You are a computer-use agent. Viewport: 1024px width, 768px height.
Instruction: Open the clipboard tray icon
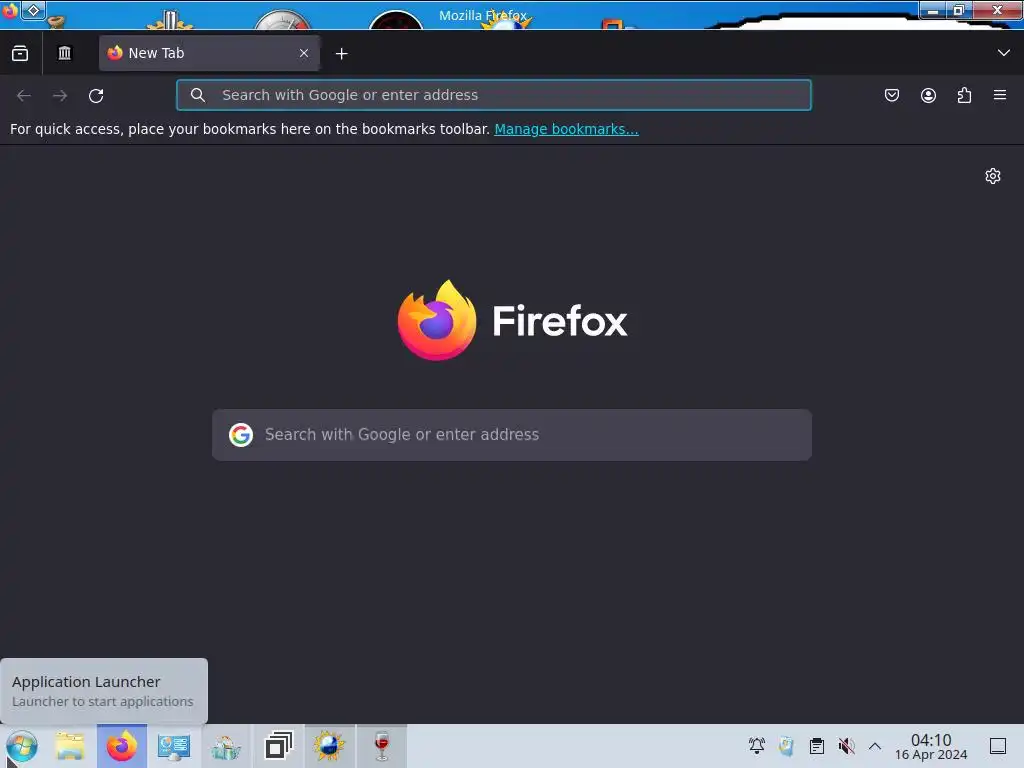tap(816, 746)
